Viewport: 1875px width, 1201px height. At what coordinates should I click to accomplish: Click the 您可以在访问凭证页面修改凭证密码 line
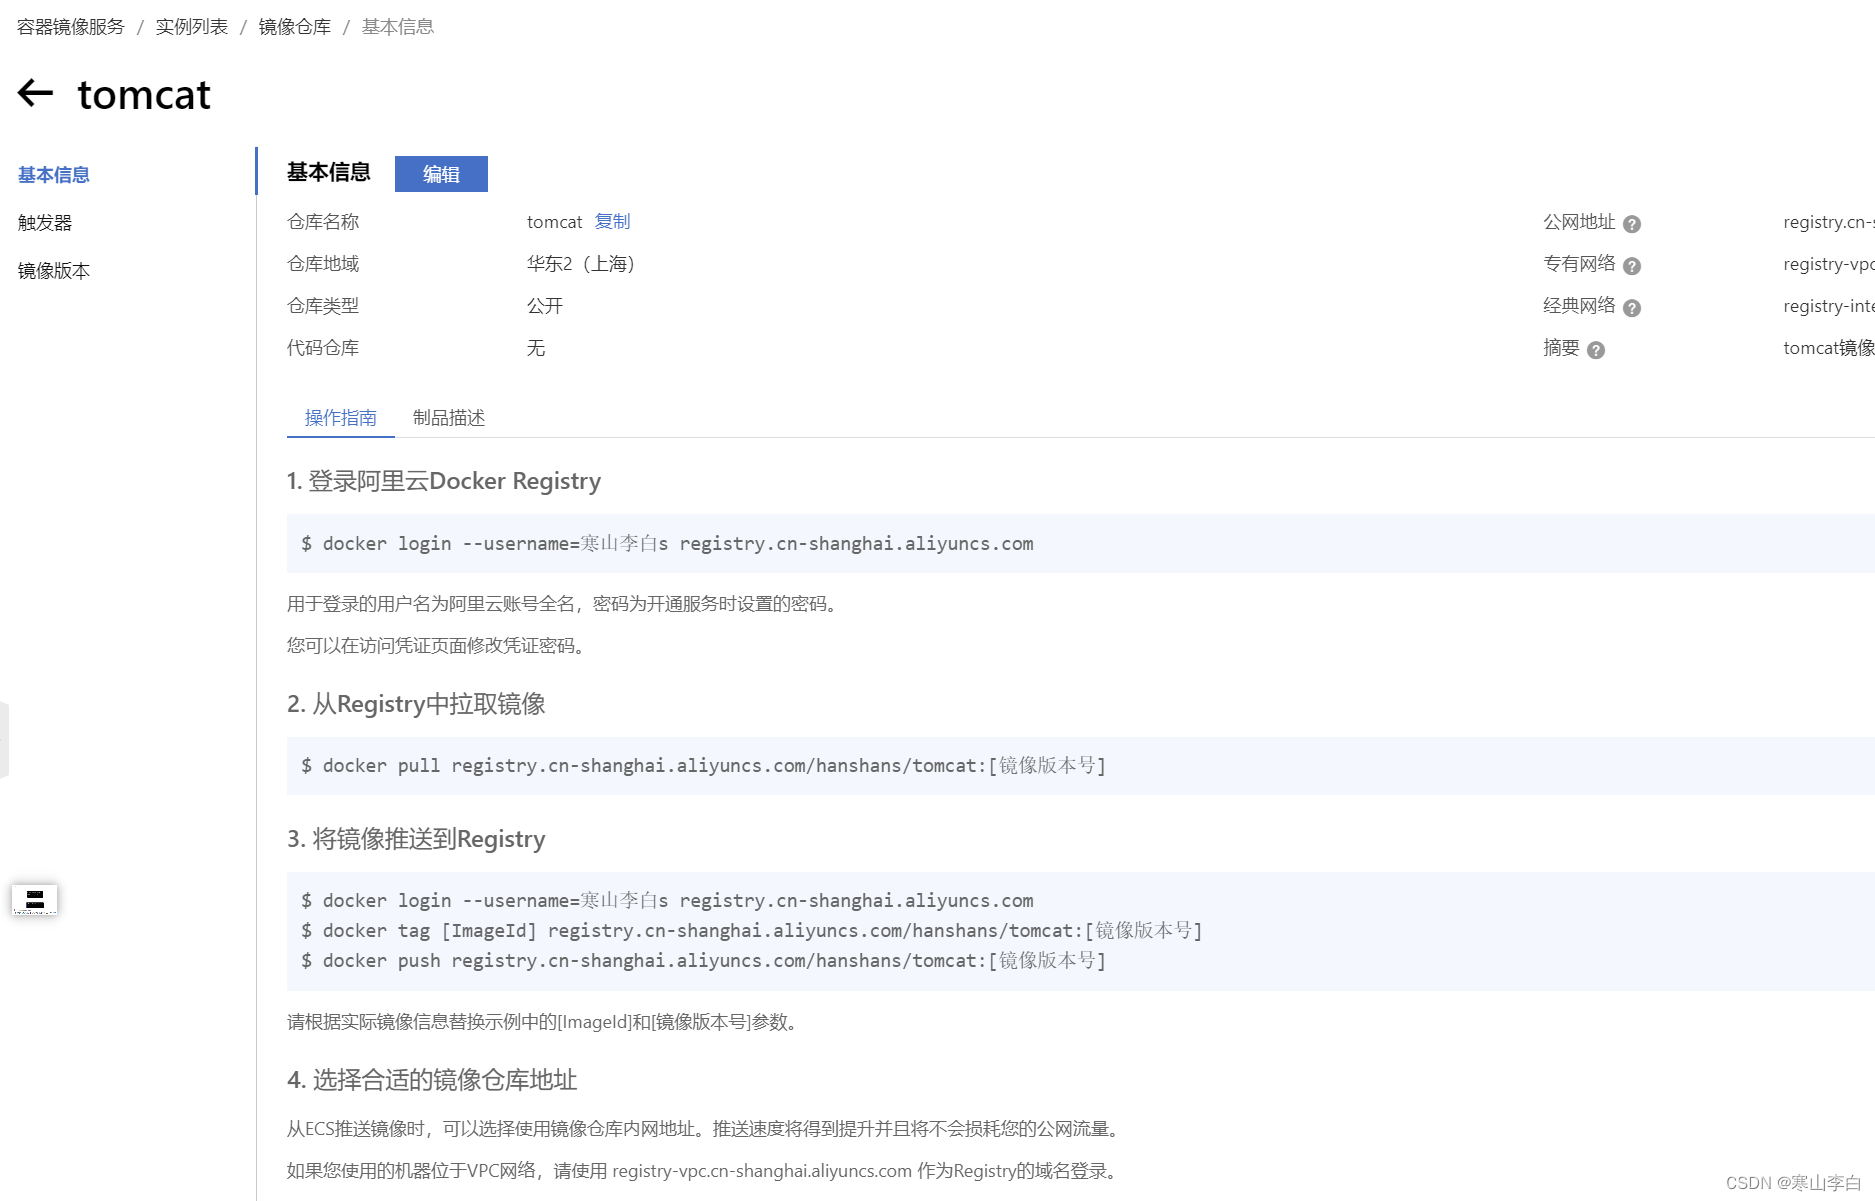point(438,646)
